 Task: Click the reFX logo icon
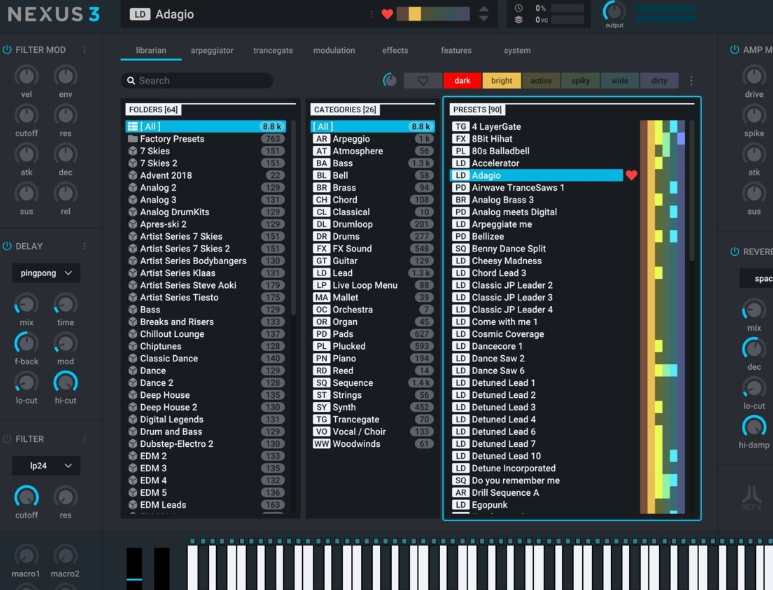click(x=752, y=497)
